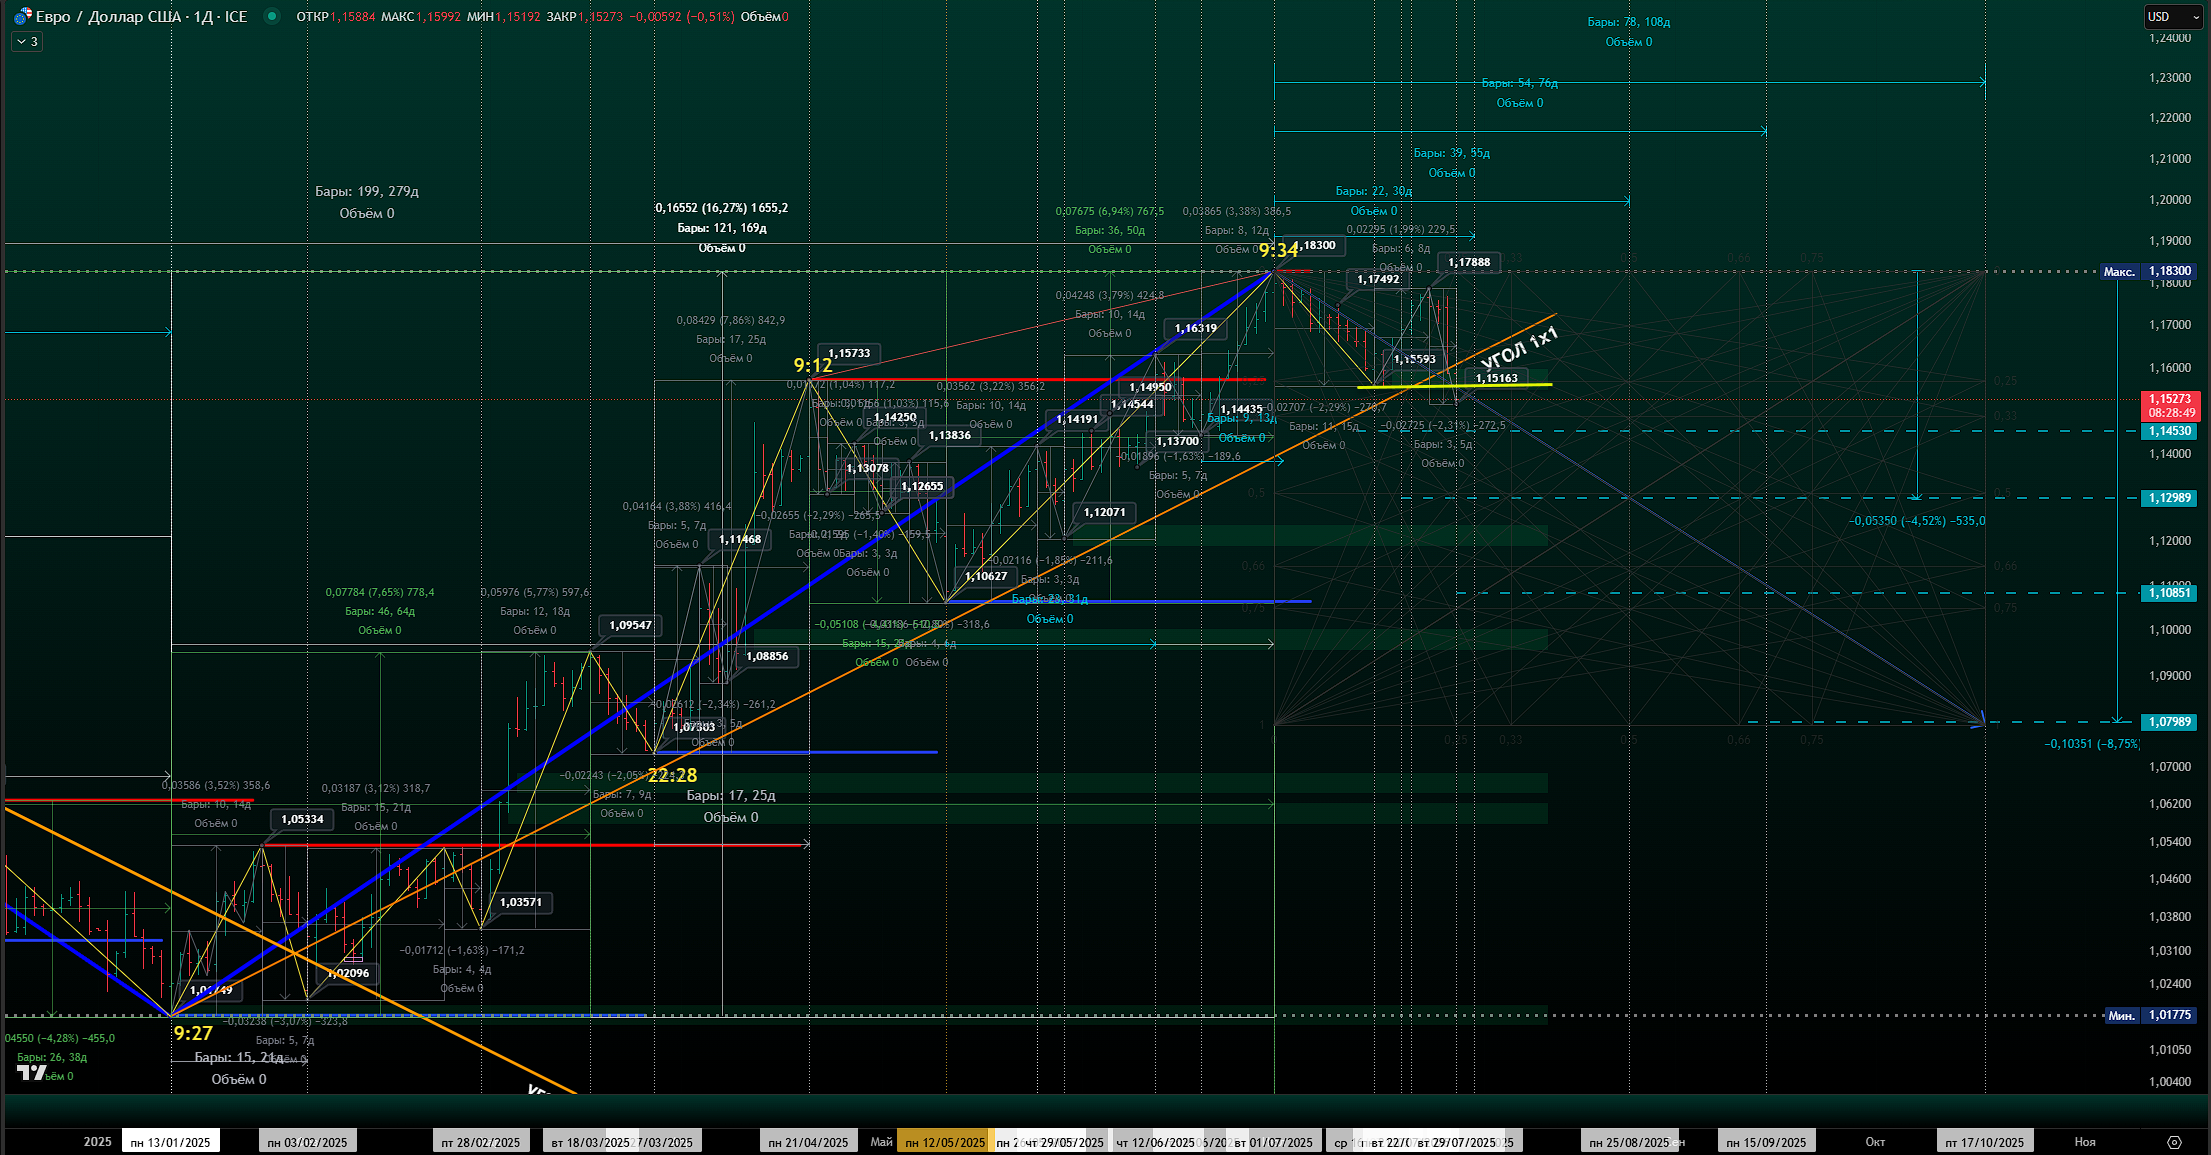Select the Бары: 199, 279д range label
The image size is (2211, 1155).
367,191
